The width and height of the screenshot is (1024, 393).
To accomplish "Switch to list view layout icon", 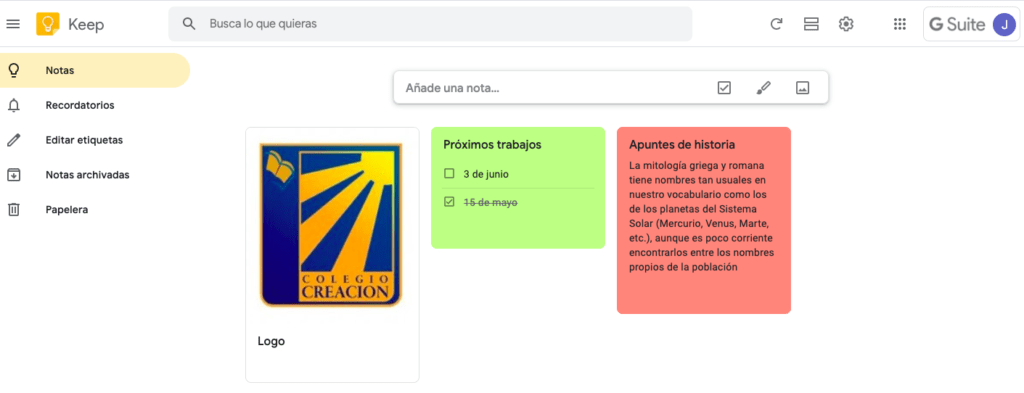I will [811, 24].
